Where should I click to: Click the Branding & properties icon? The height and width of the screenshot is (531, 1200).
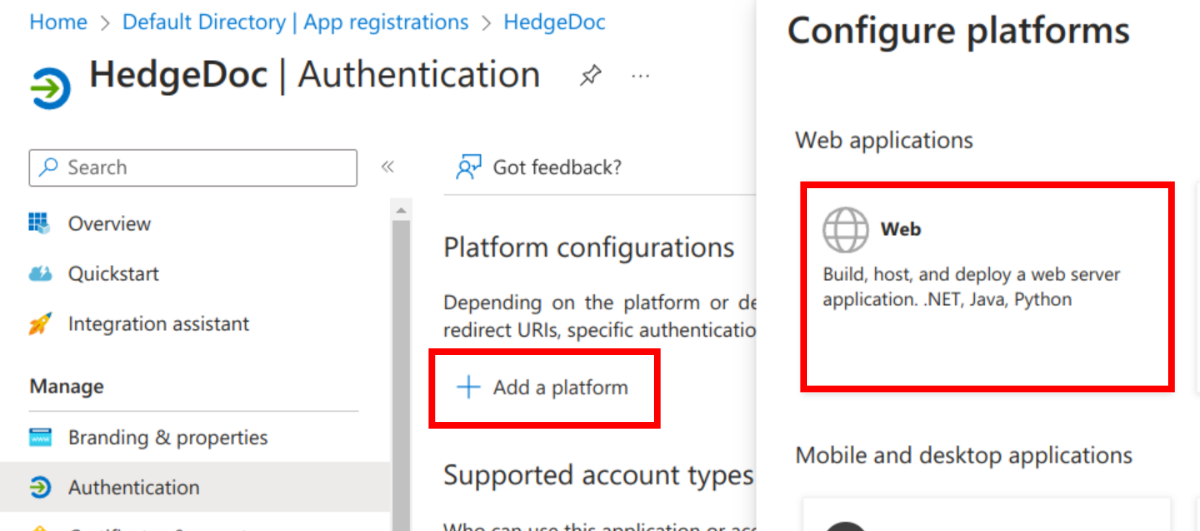tap(40, 438)
